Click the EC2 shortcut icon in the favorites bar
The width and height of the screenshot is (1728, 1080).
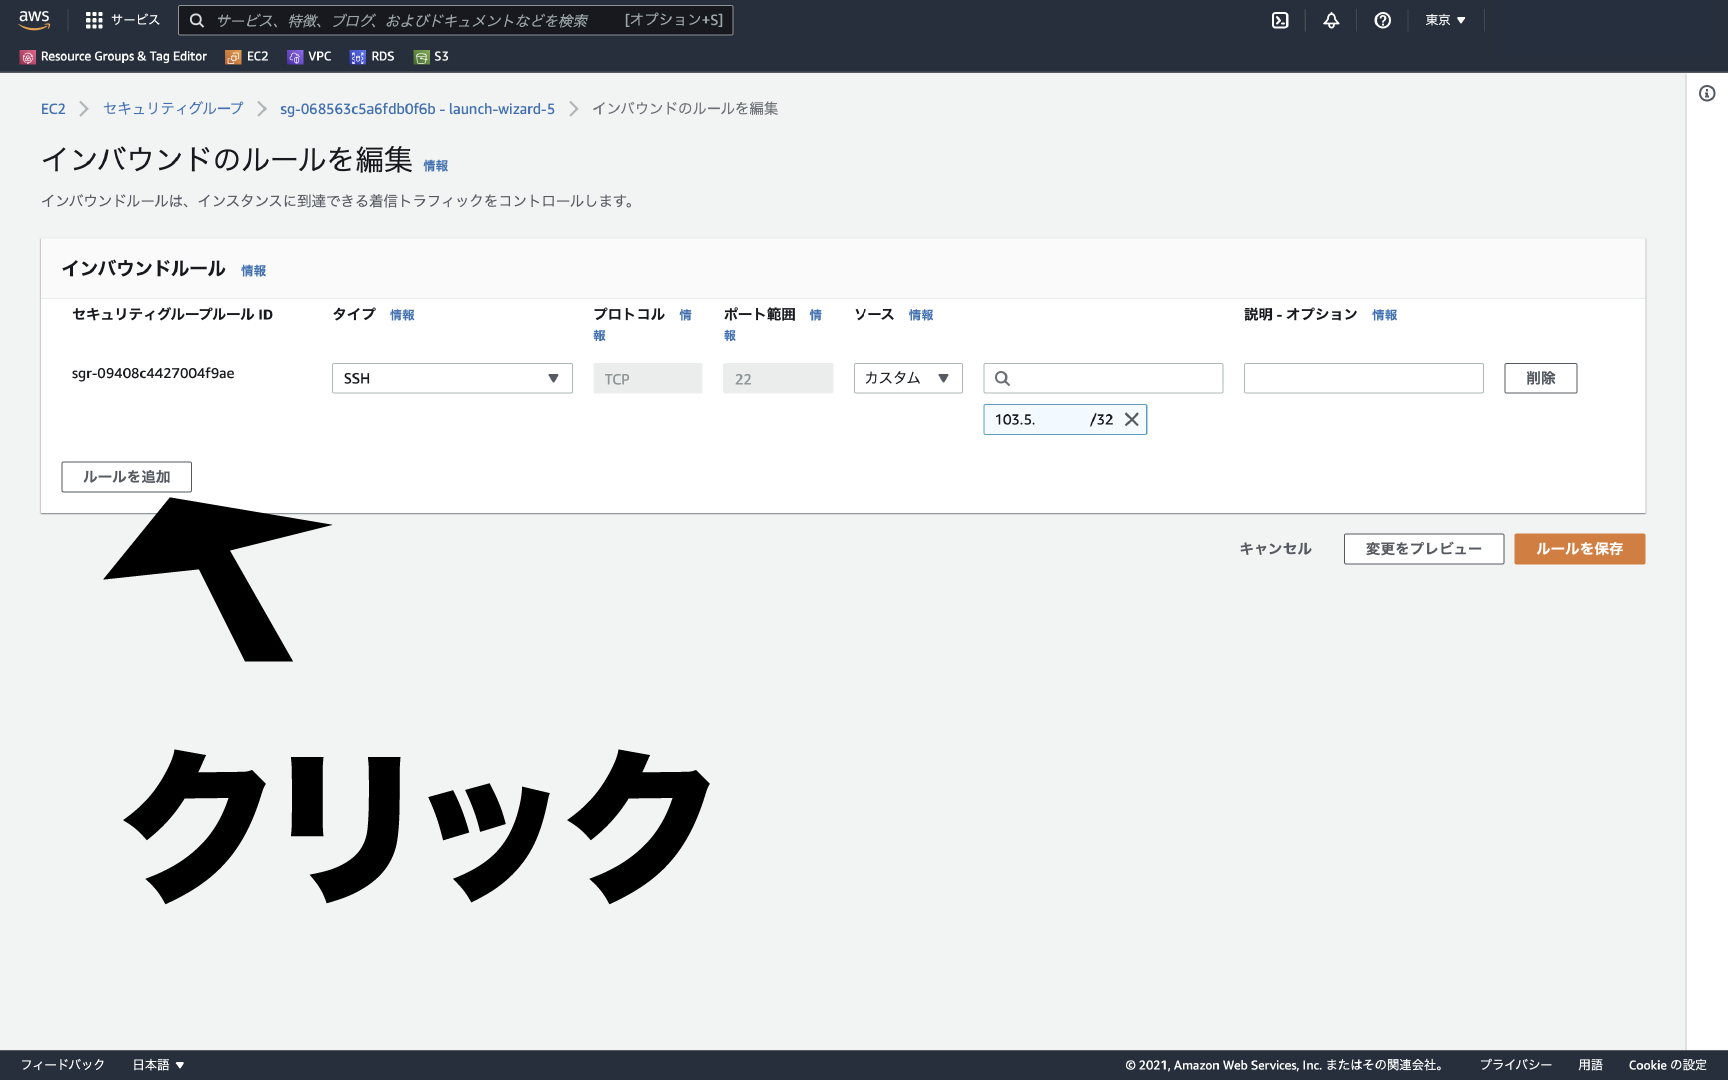click(x=233, y=57)
